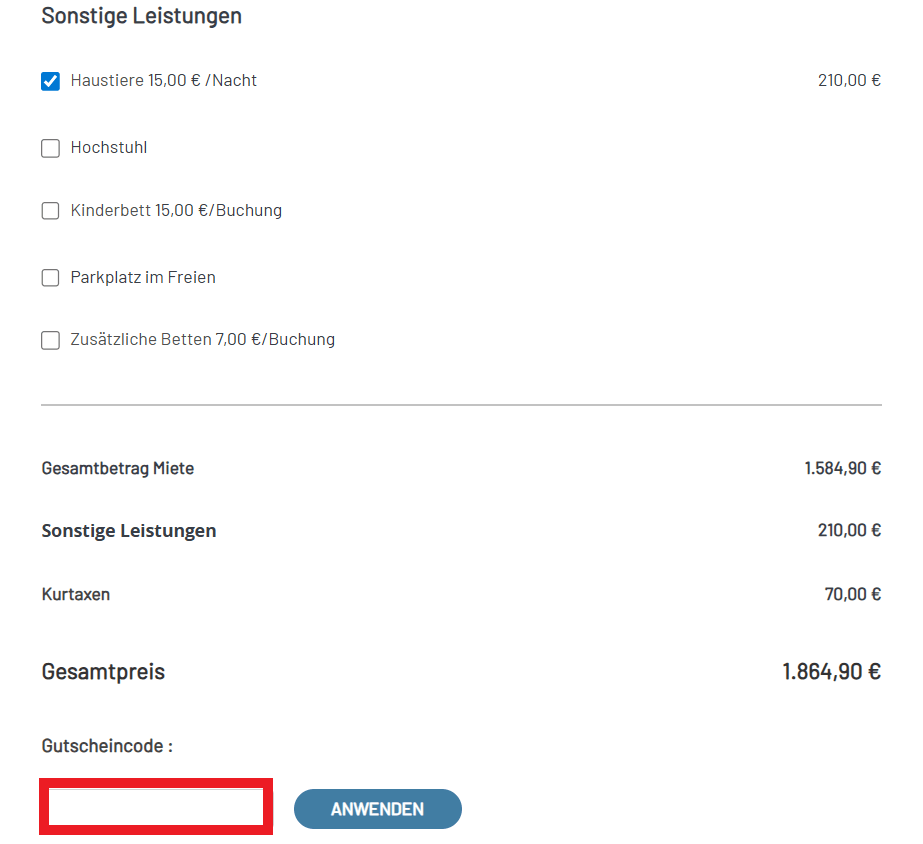This screenshot has height=844, width=923.
Task: Click the Gesamtbetrag Miete row
Action: click(x=116, y=468)
